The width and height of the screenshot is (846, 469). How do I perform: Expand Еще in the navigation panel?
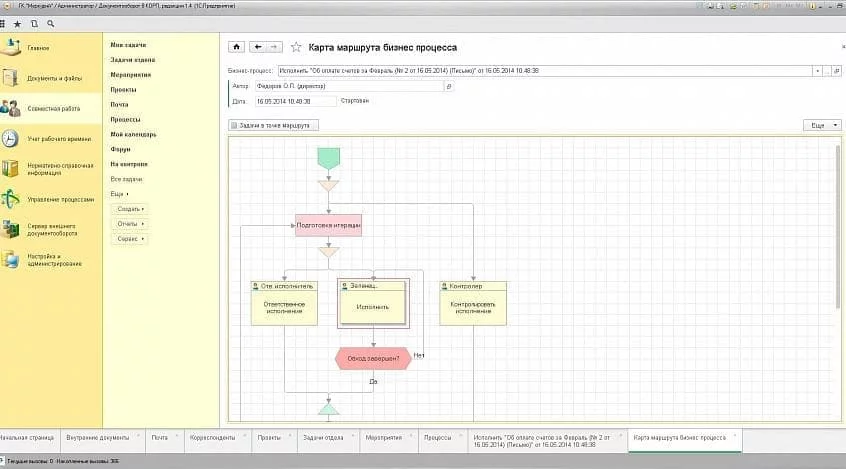[120, 194]
